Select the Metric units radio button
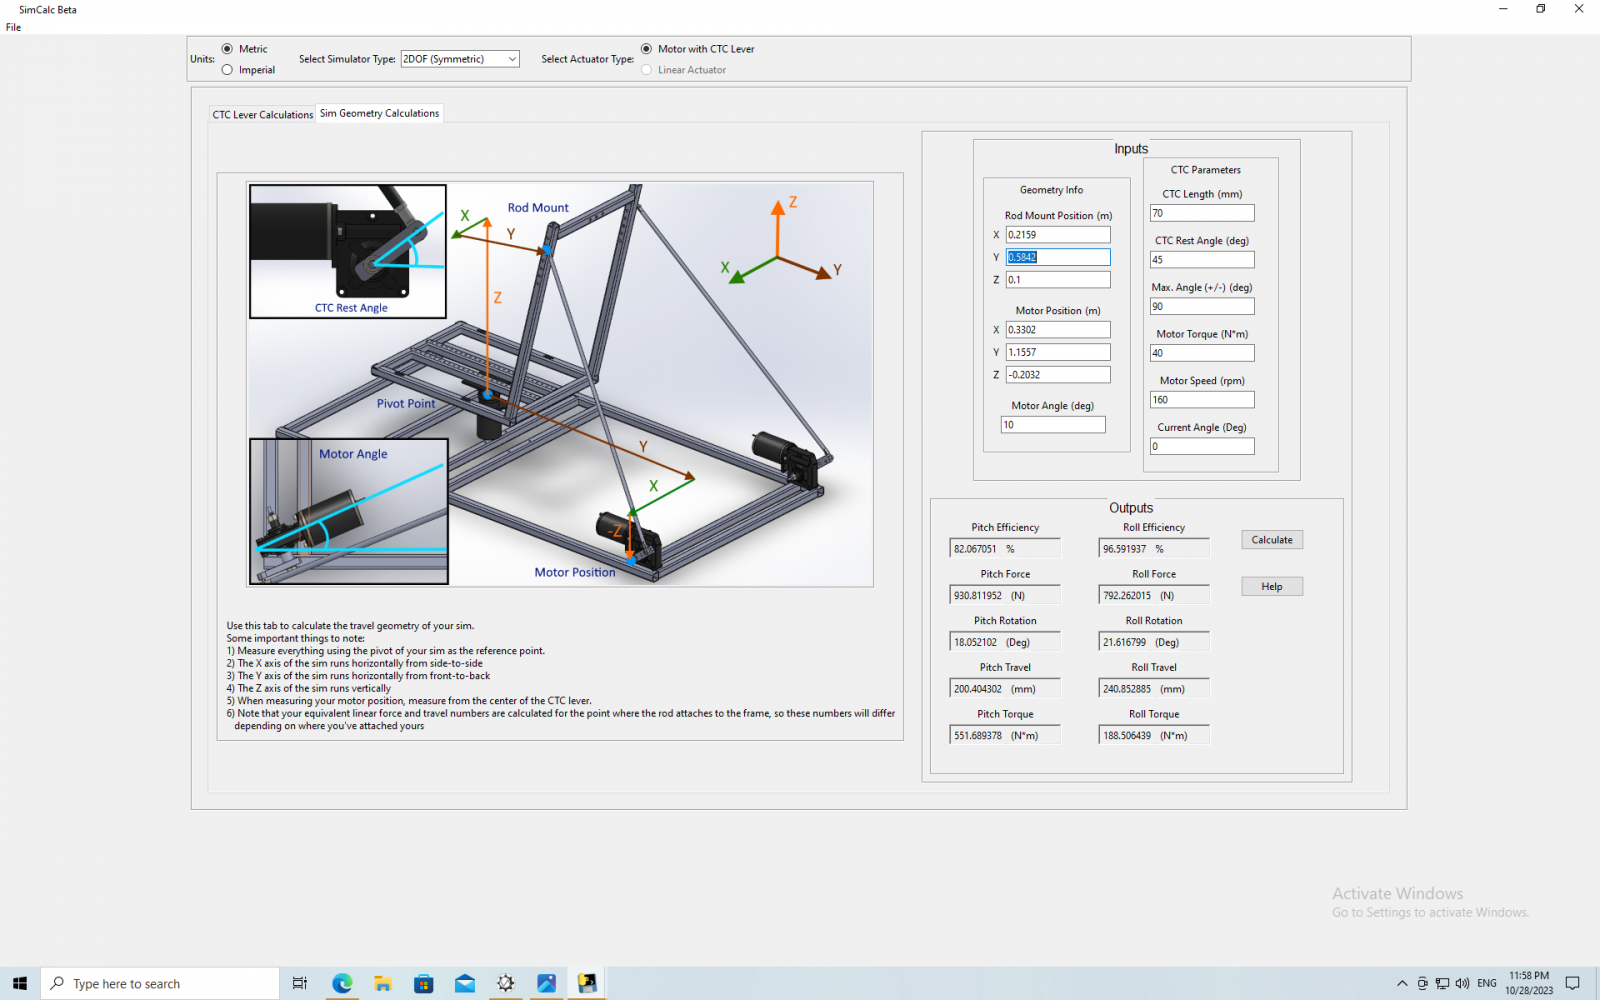The width and height of the screenshot is (1600, 1000). coord(228,49)
